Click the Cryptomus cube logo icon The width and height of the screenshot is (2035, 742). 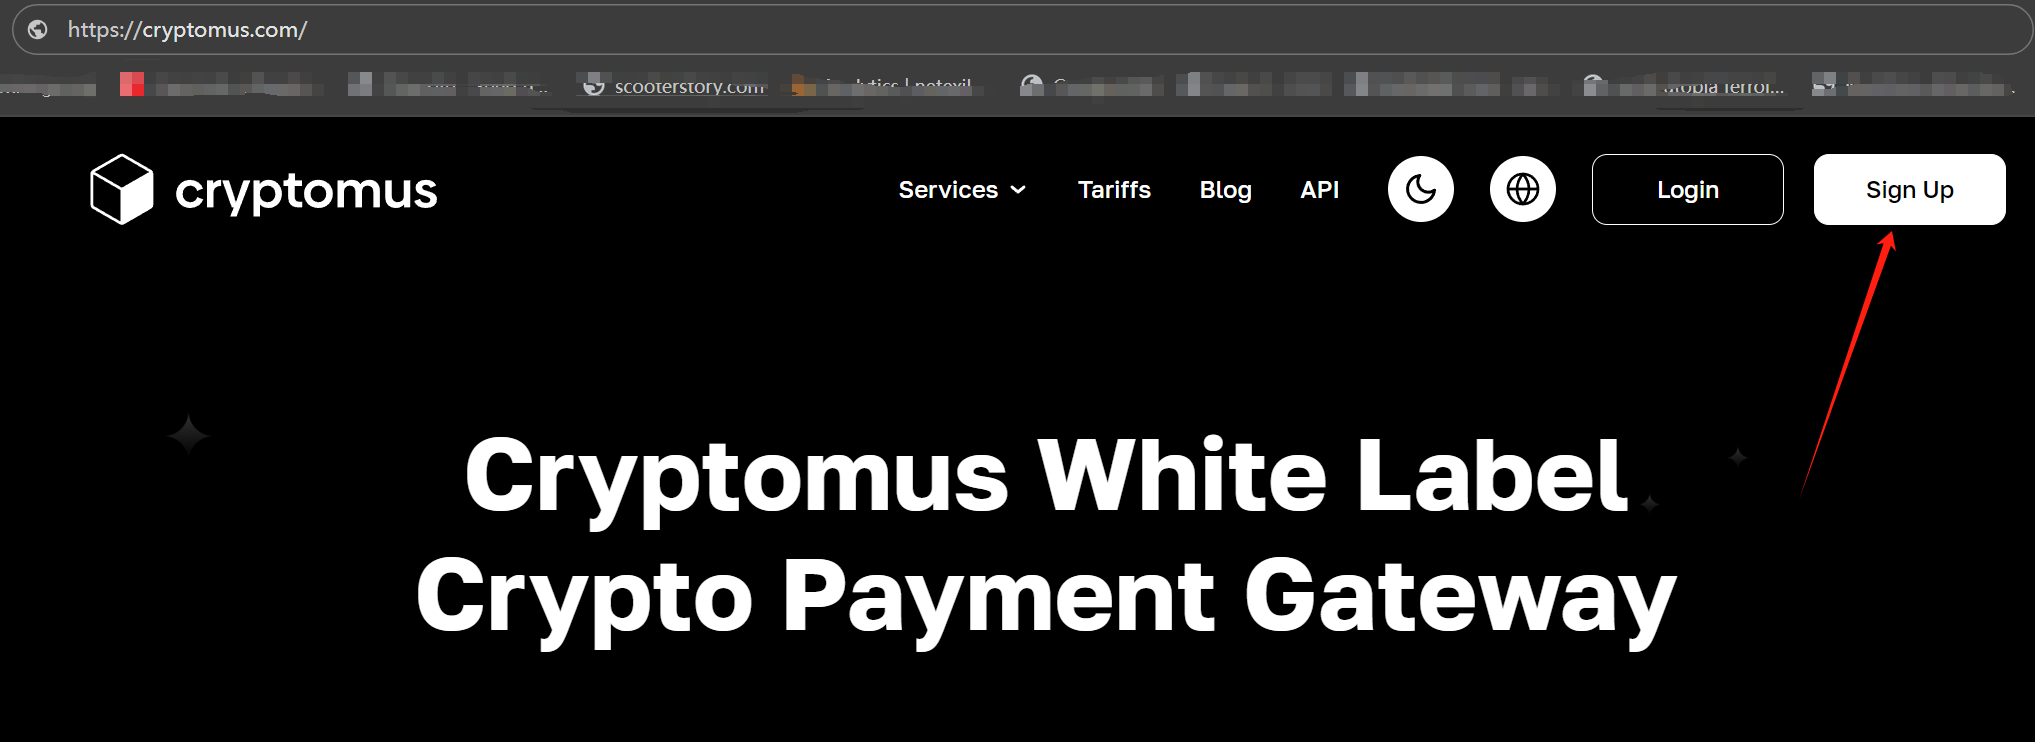(122, 189)
